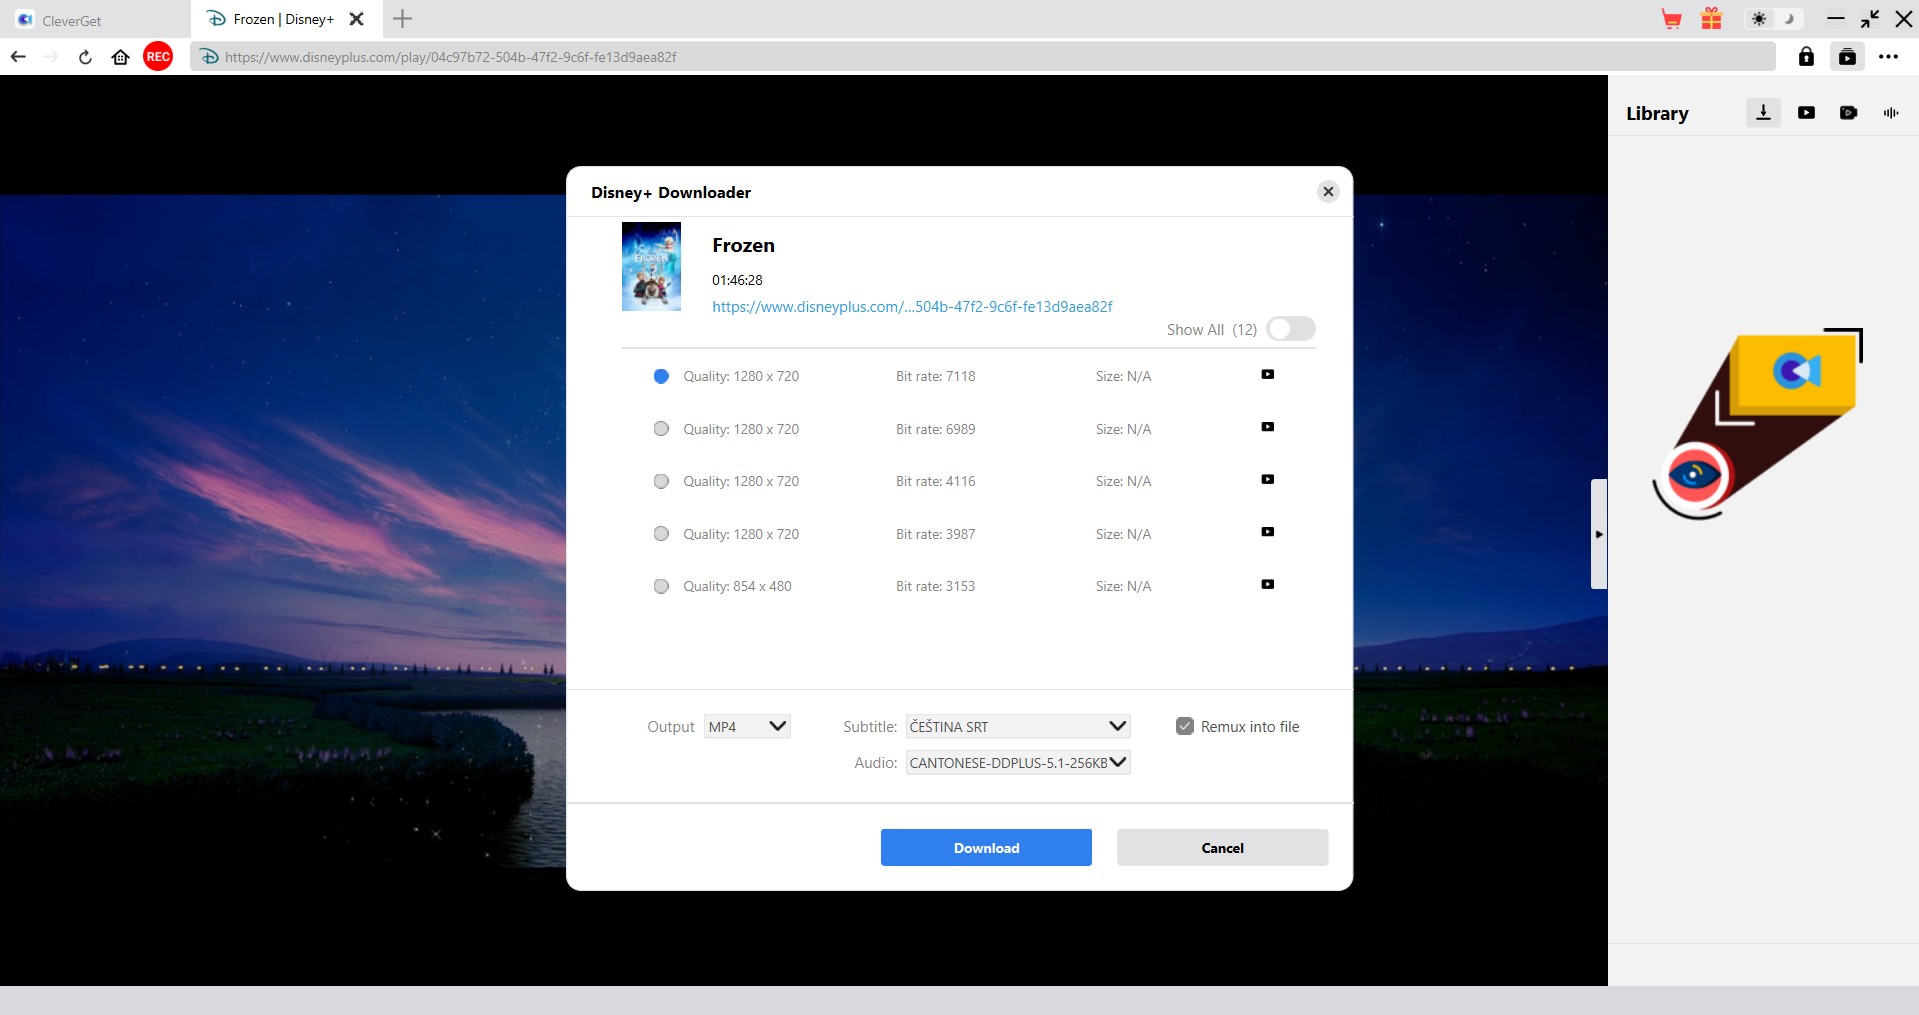Image resolution: width=1919 pixels, height=1015 pixels.
Task: Open the Audio track dropdown
Action: [1017, 763]
